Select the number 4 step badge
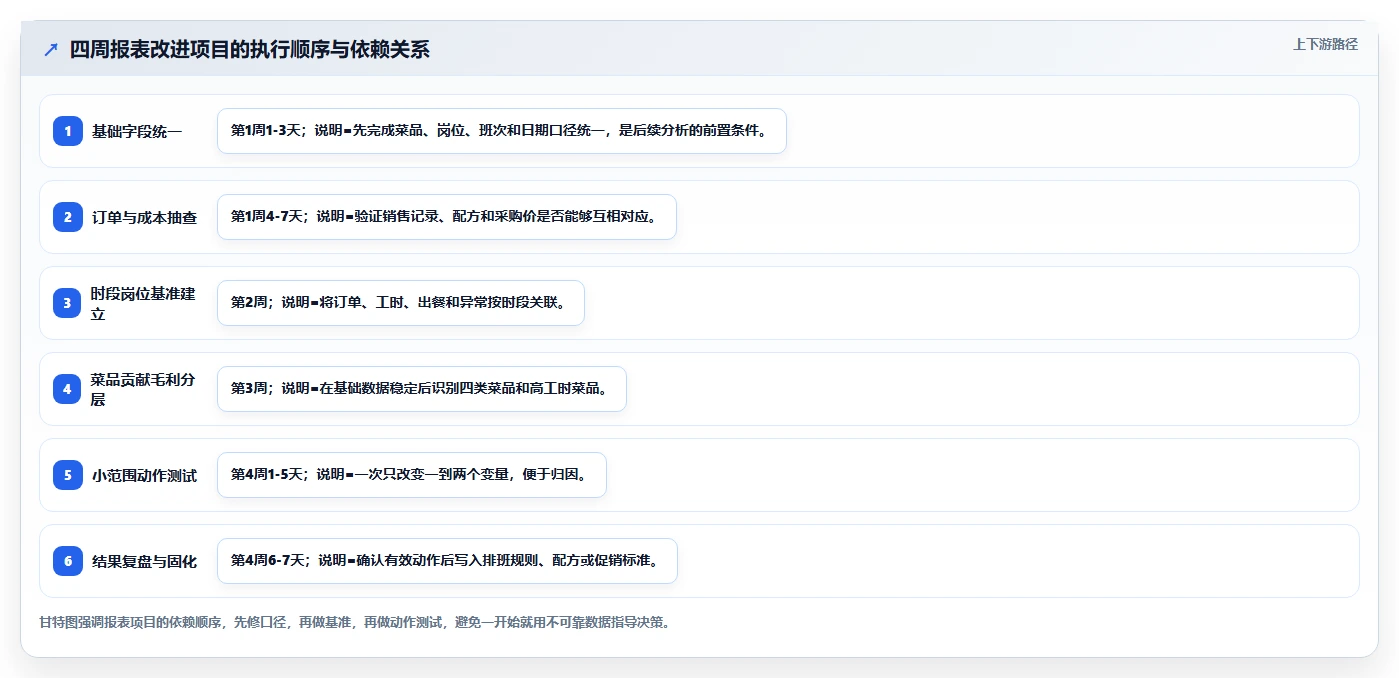Viewport: 1399px width, 678px height. (68, 389)
